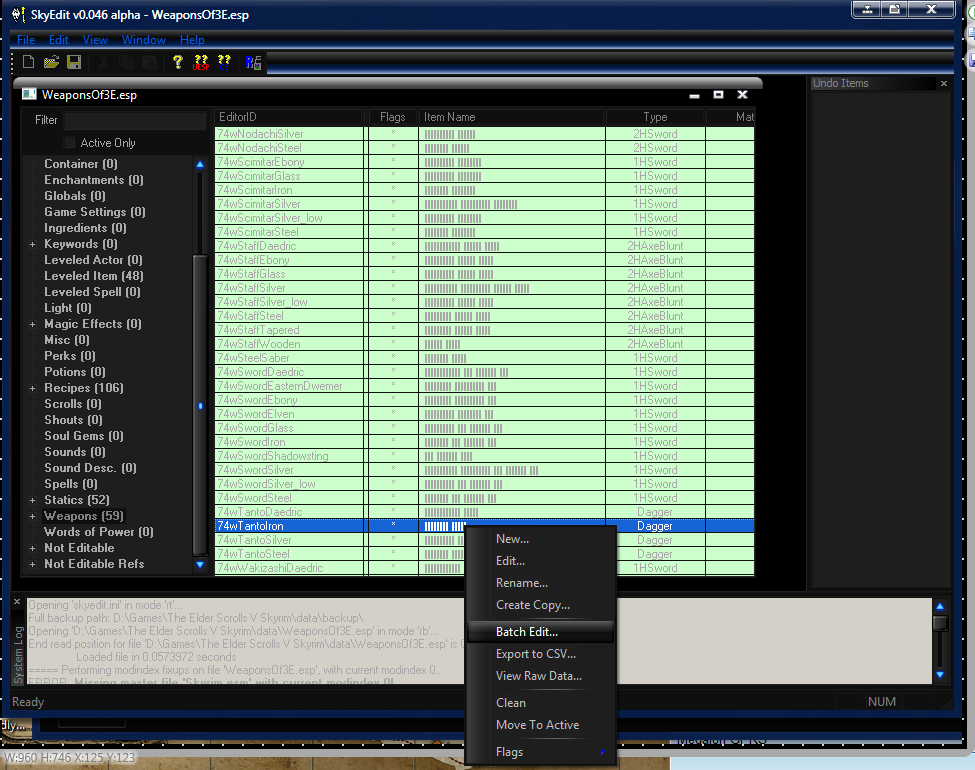The image size is (975, 770).
Task: Click the RE resource viewer toolbar icon
Action: [x=253, y=62]
